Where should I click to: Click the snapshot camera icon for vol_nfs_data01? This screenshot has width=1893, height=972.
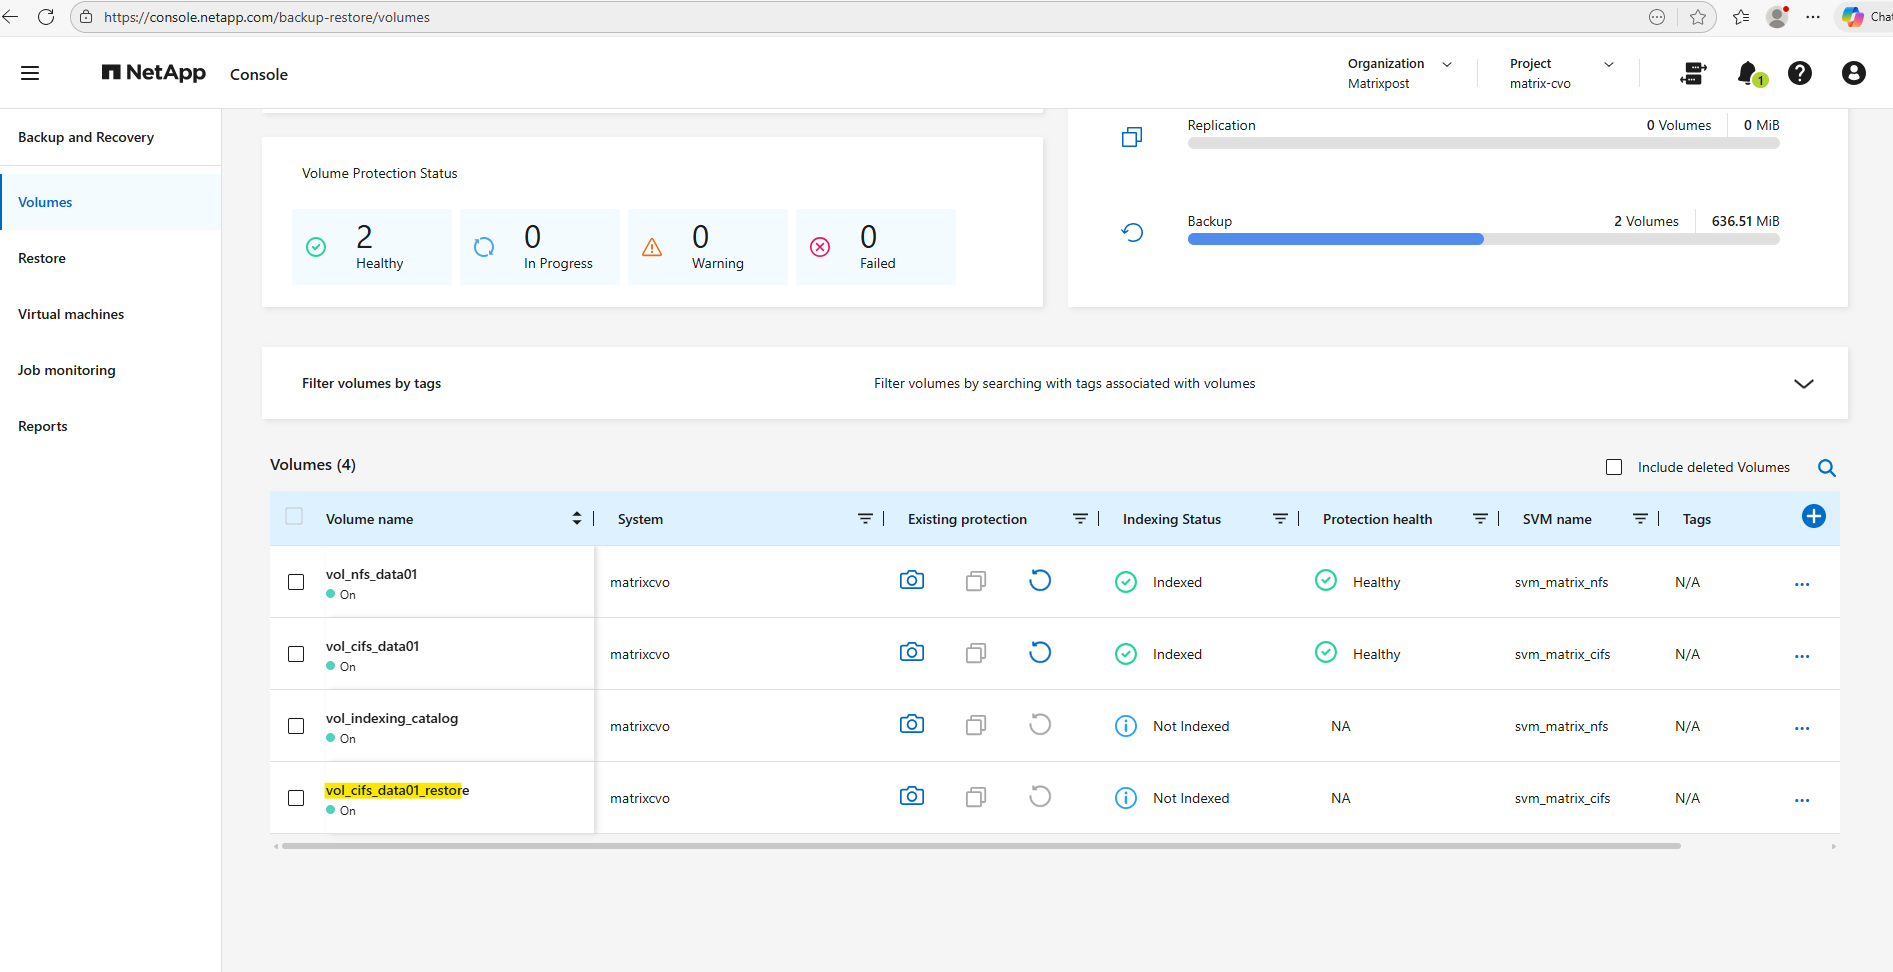click(911, 581)
